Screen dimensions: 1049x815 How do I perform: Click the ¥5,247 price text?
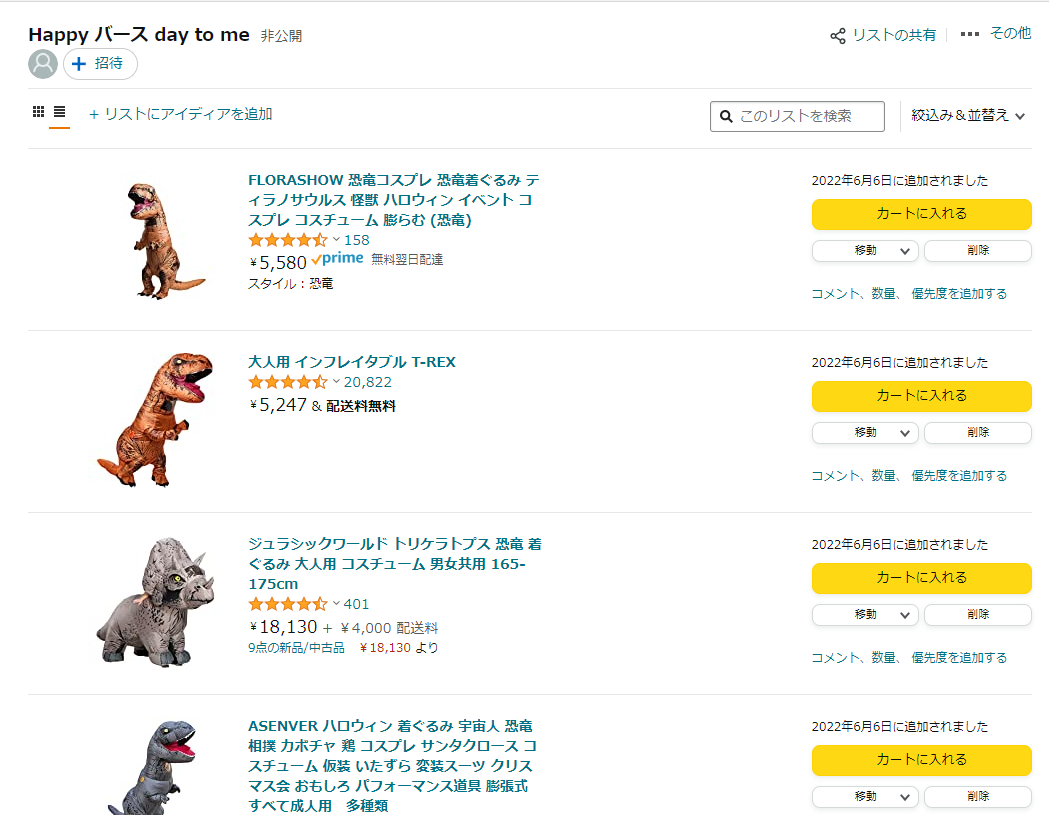pyautogui.click(x=278, y=405)
